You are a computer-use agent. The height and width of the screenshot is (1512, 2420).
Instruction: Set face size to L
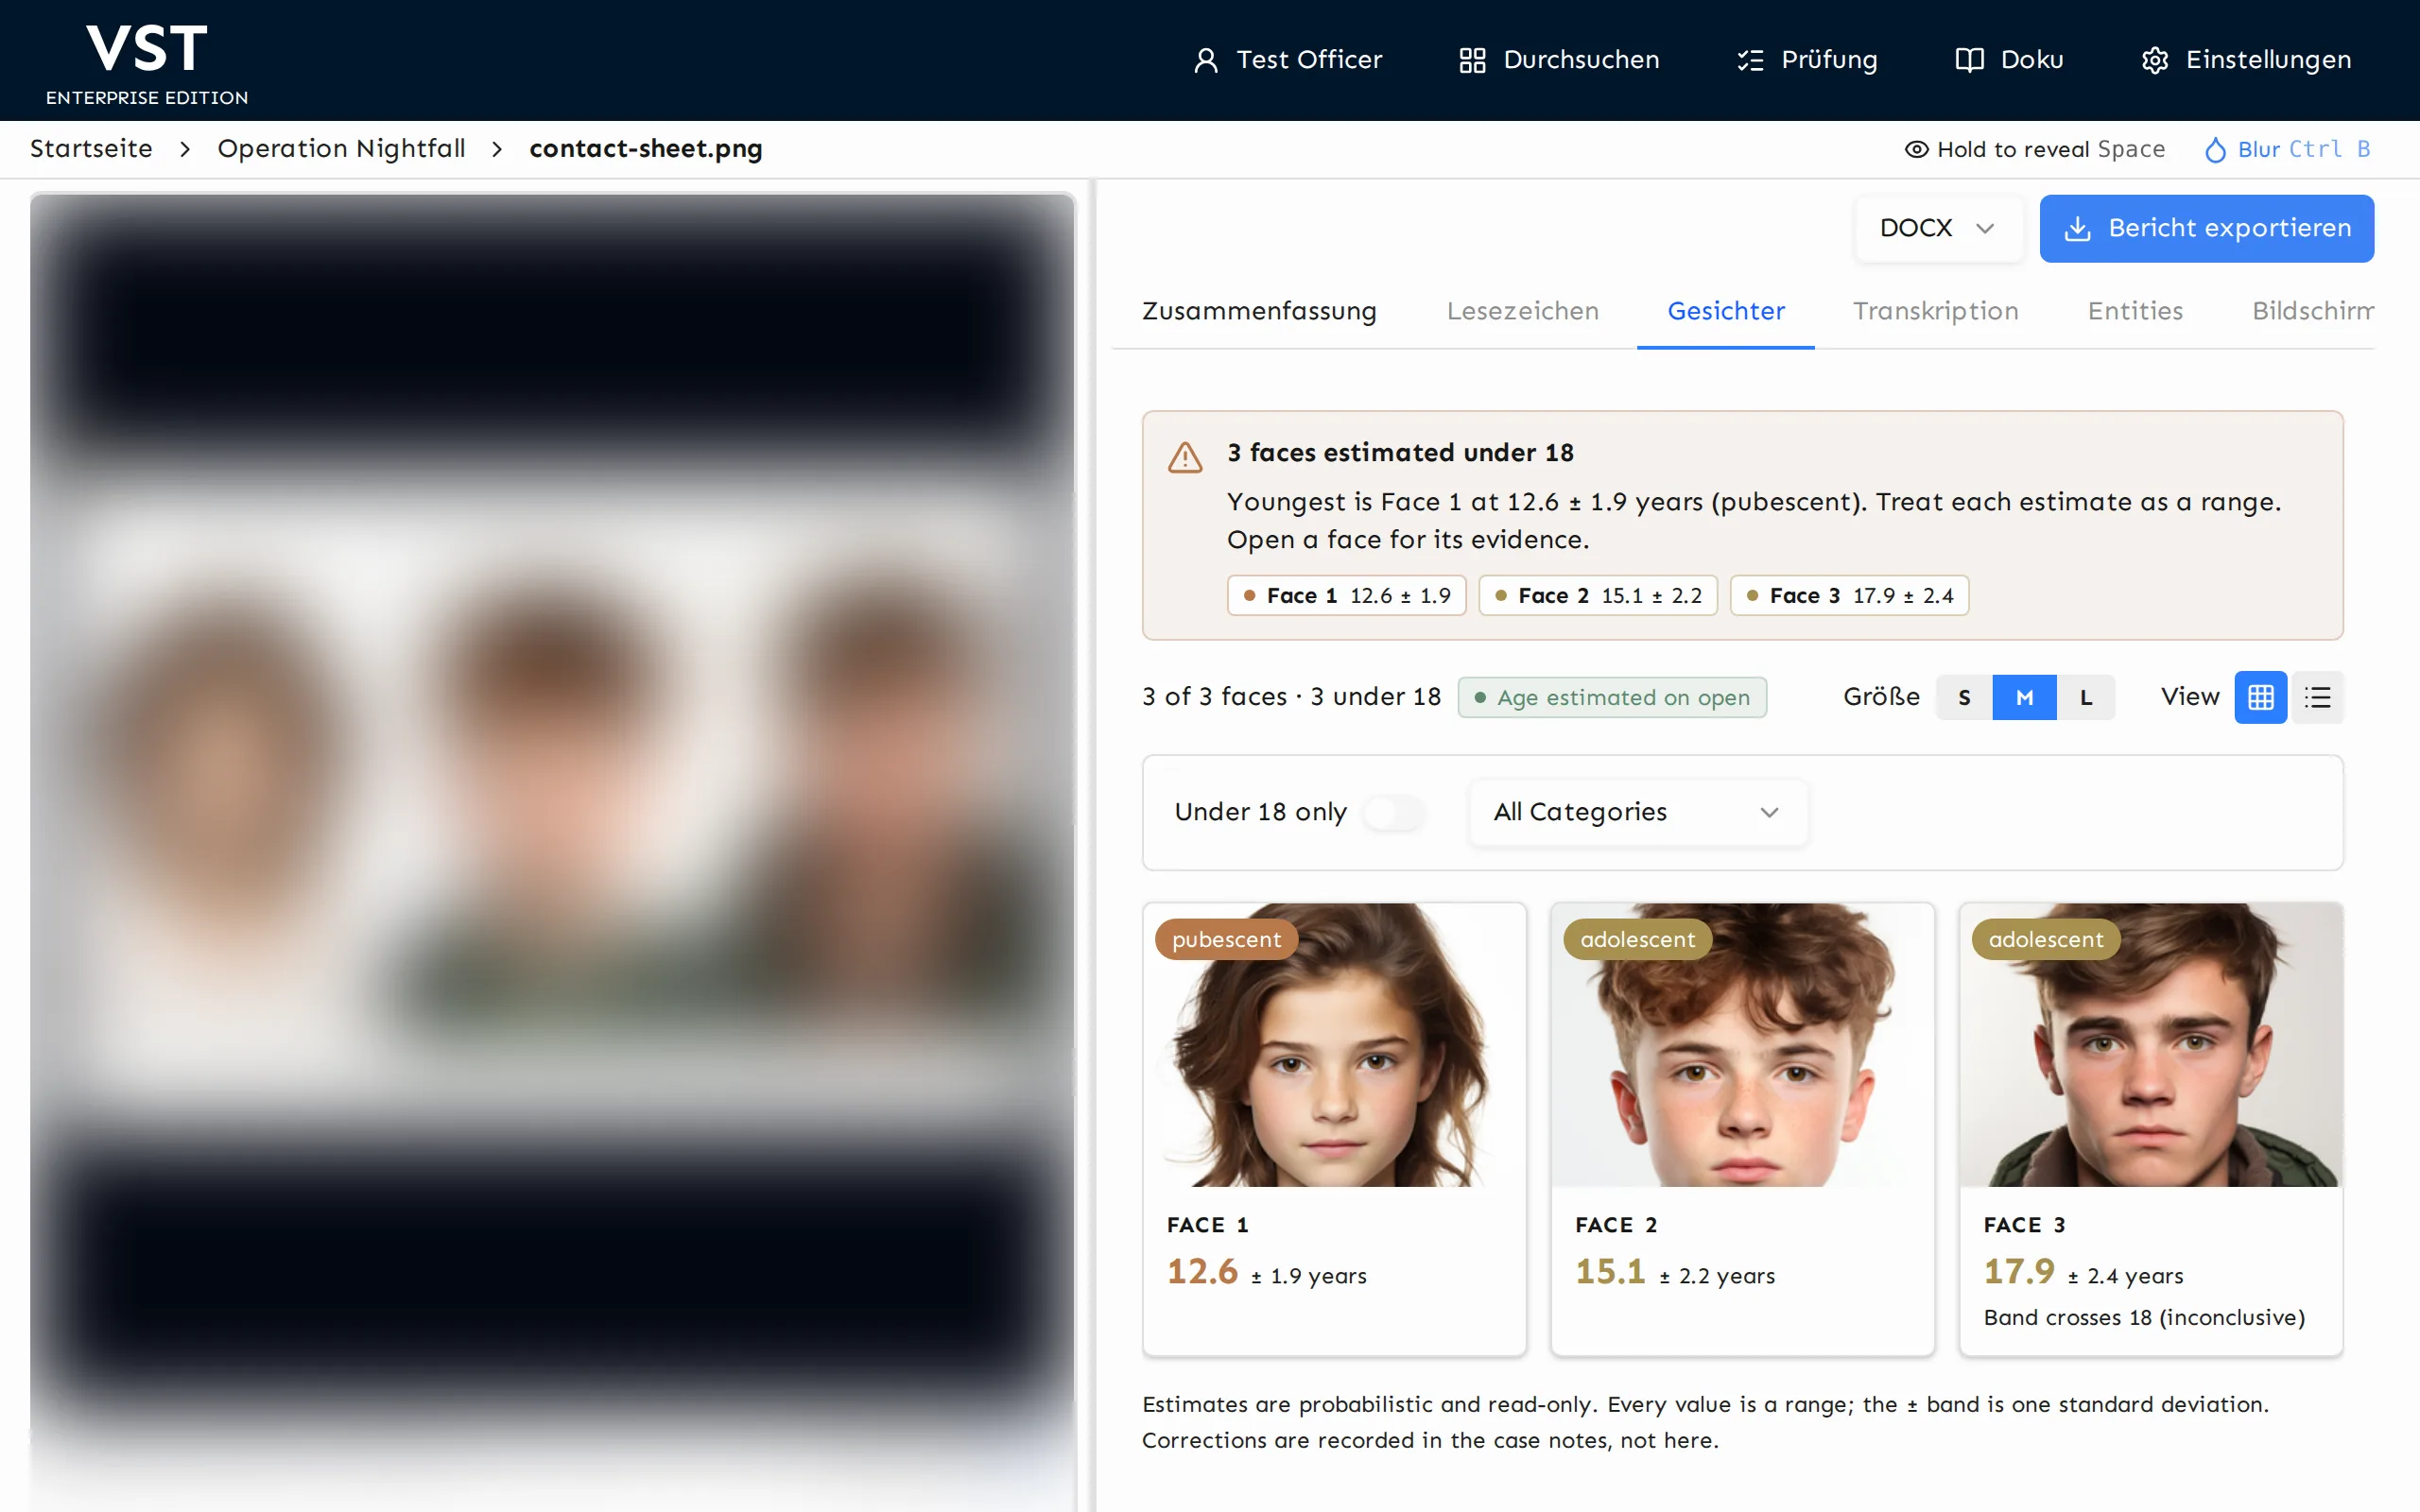(2086, 697)
